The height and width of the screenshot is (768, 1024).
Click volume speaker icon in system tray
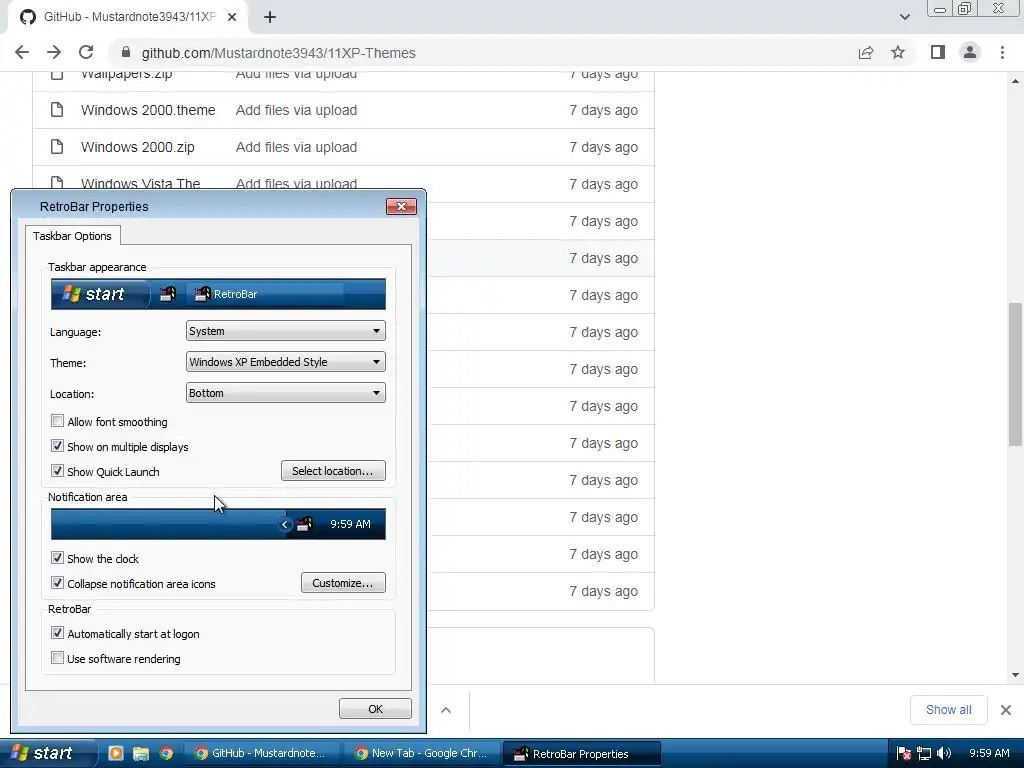click(944, 754)
